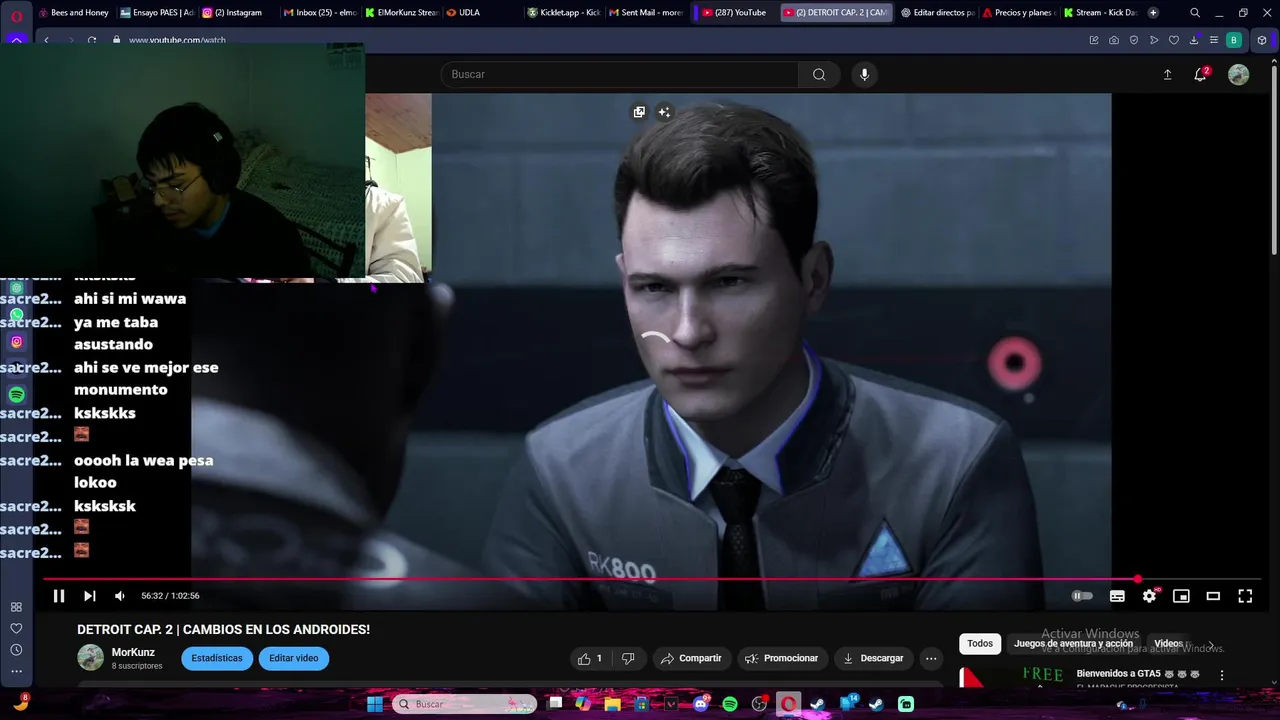This screenshot has width=1280, height=720.
Task: Switch to the Kicklet.app browser tab
Action: [564, 13]
